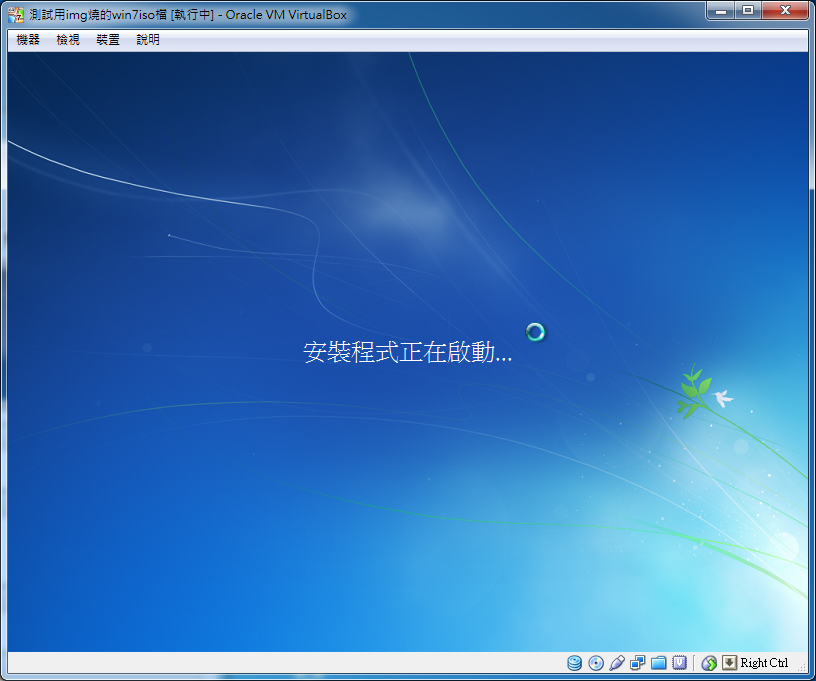Click the window resize grip corner
This screenshot has width=816, height=681.
tap(803, 666)
